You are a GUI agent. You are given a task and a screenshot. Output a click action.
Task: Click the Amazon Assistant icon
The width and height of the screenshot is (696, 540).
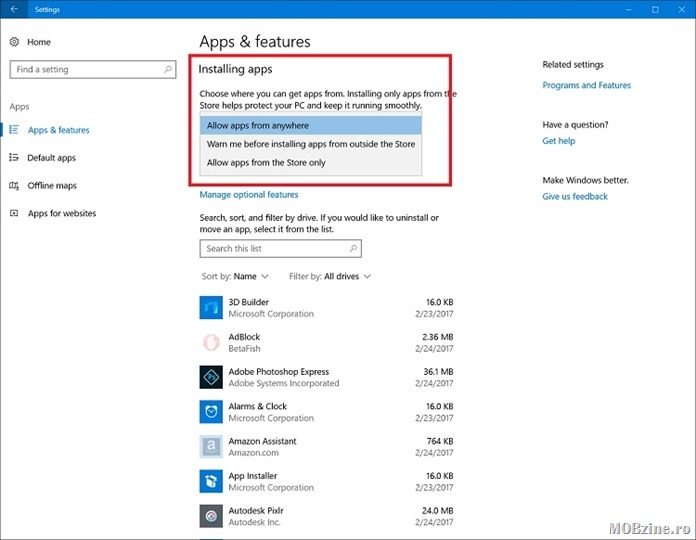(x=211, y=446)
